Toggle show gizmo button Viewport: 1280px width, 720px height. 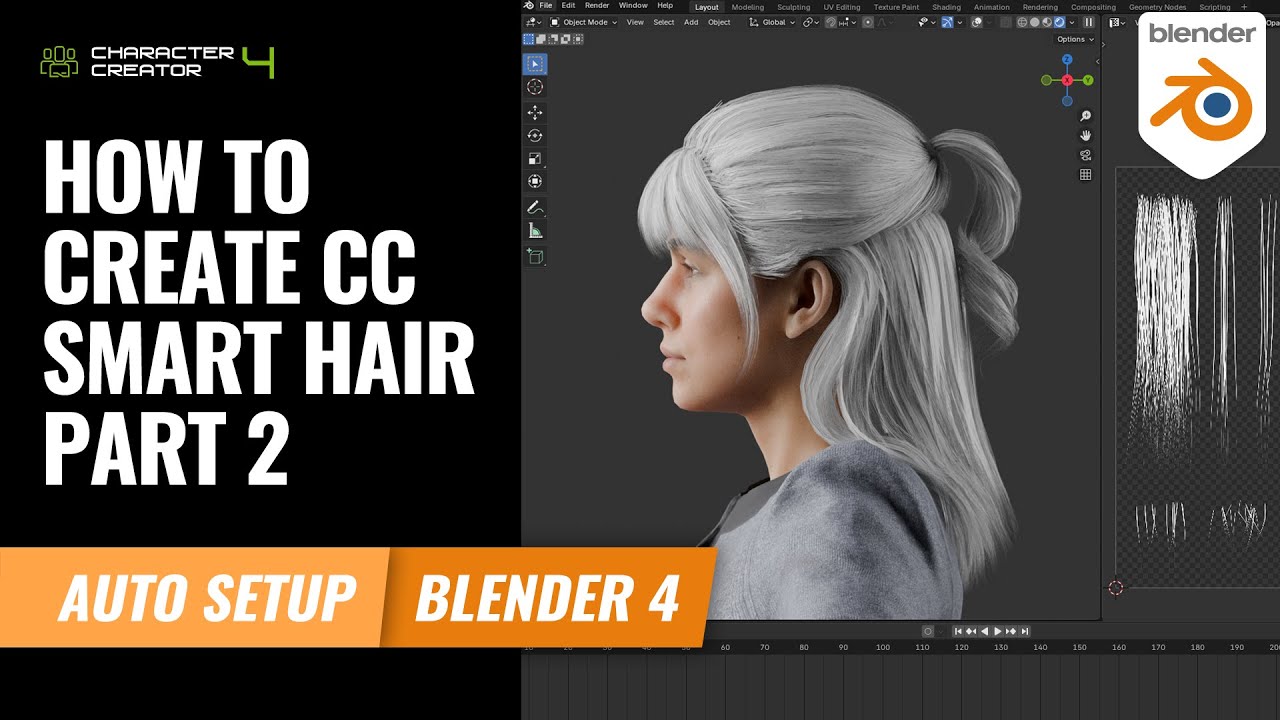coord(947,22)
